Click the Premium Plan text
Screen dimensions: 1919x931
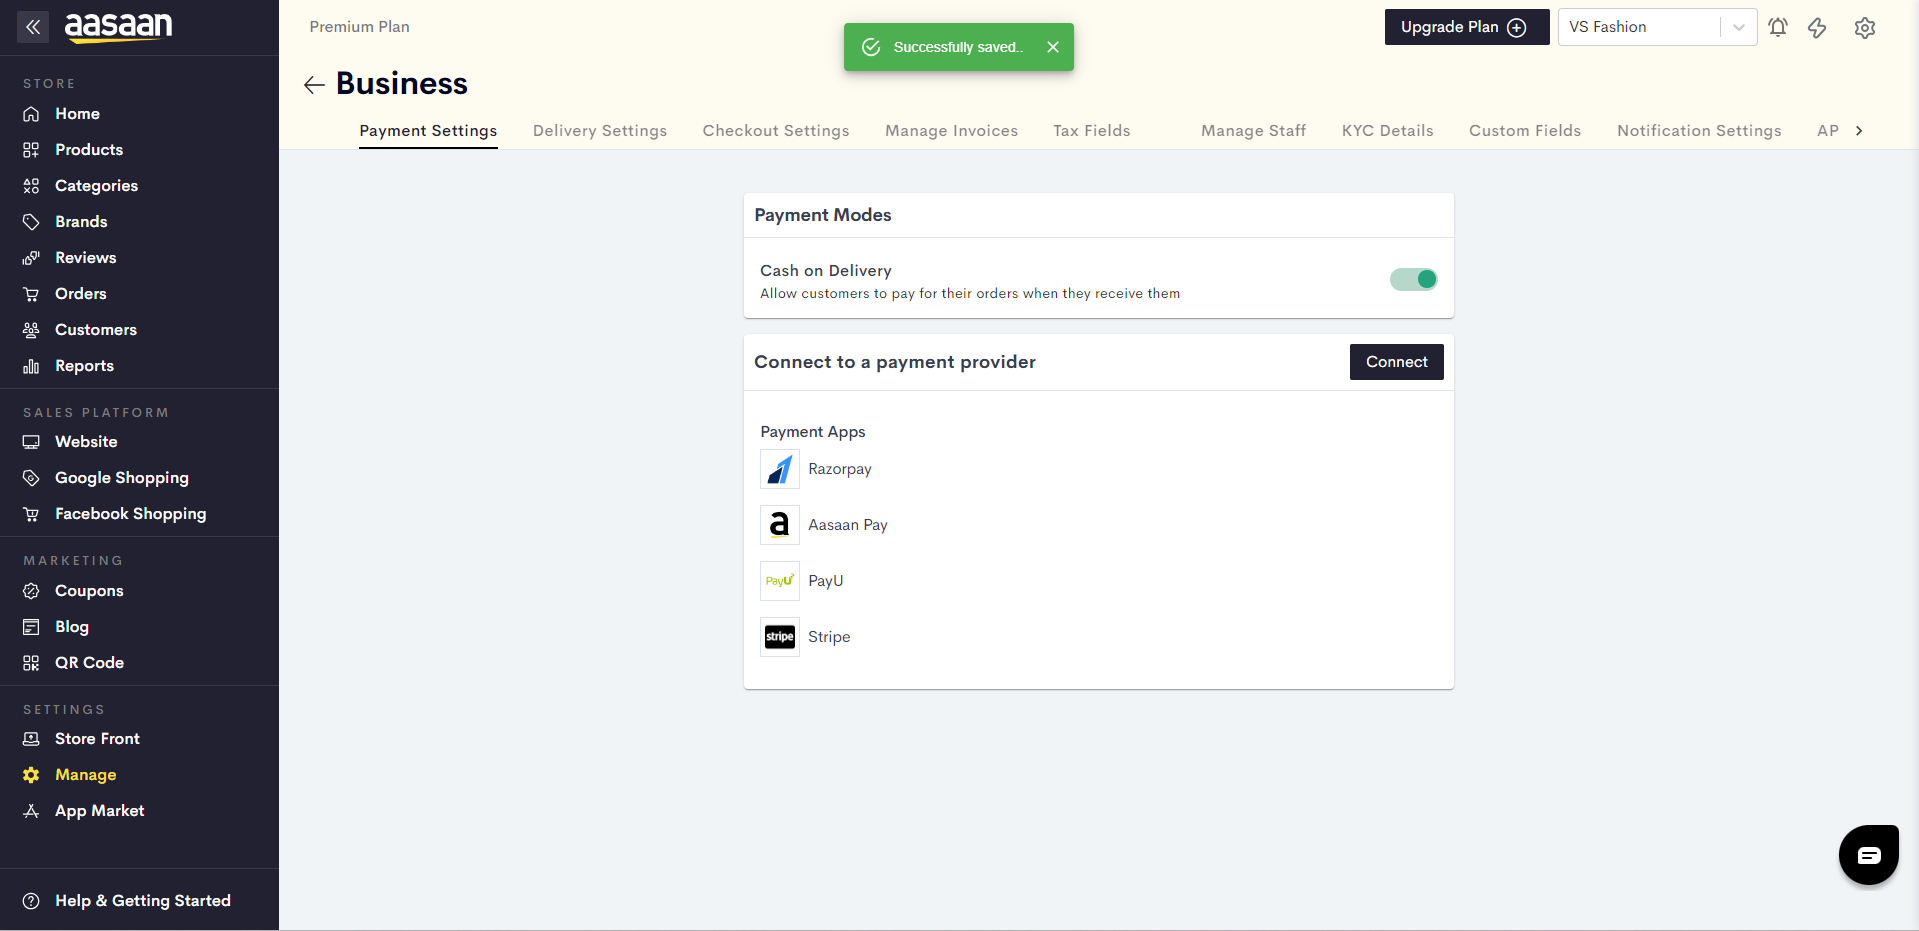click(x=359, y=27)
